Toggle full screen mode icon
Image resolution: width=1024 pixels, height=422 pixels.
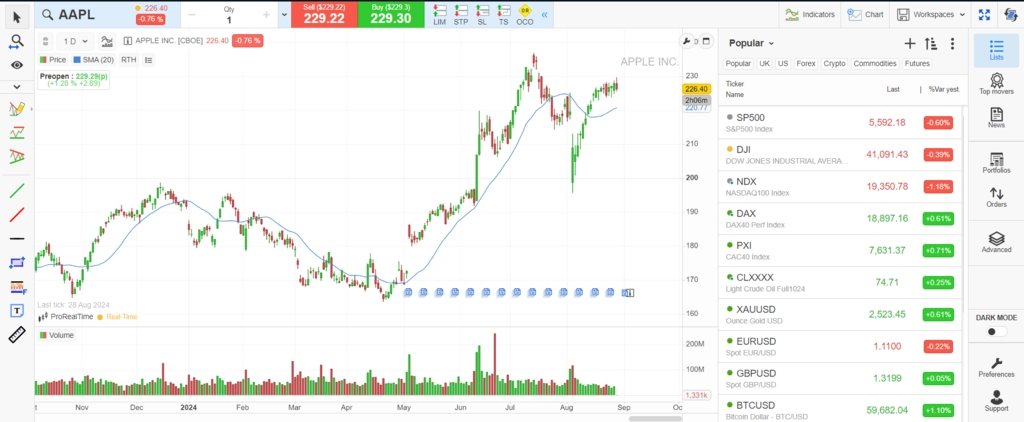(984, 14)
